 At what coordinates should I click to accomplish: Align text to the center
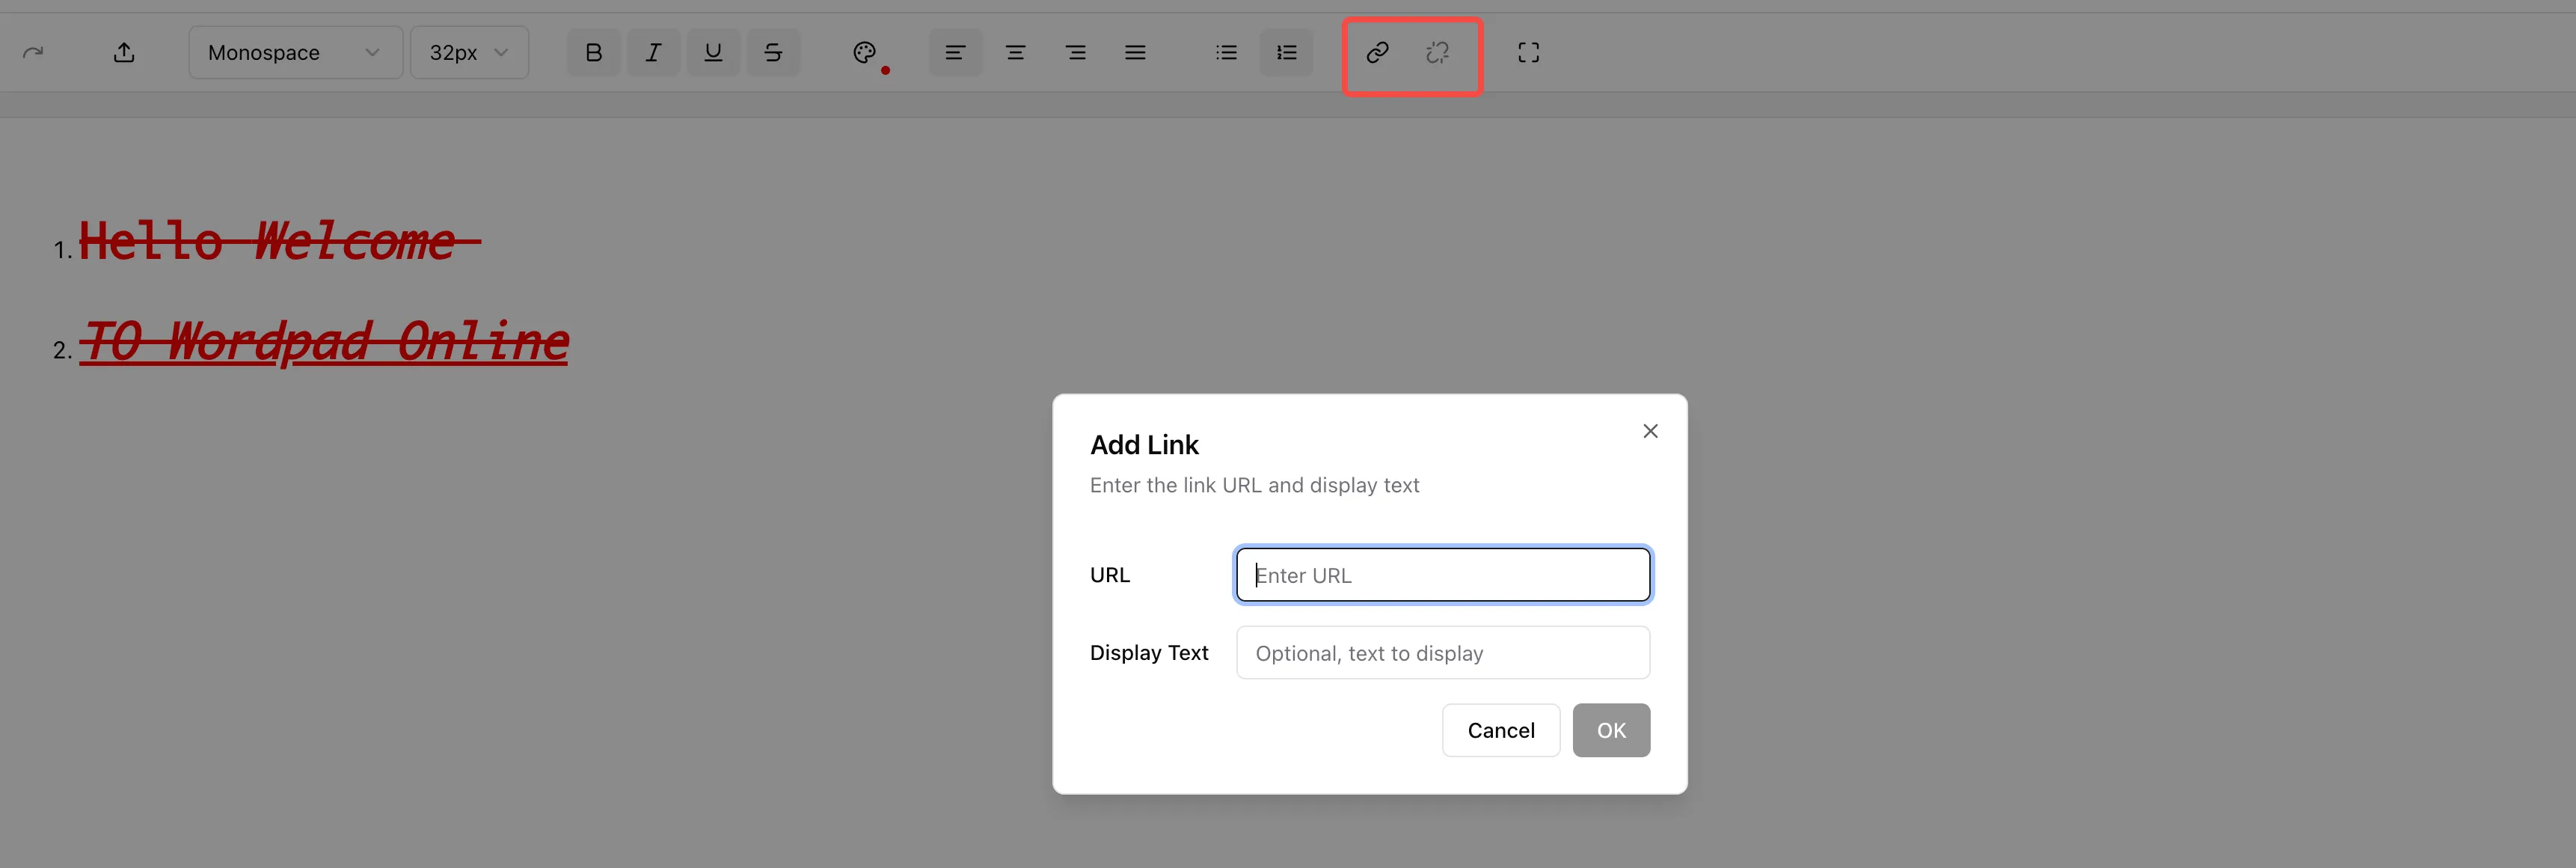(x=1016, y=52)
